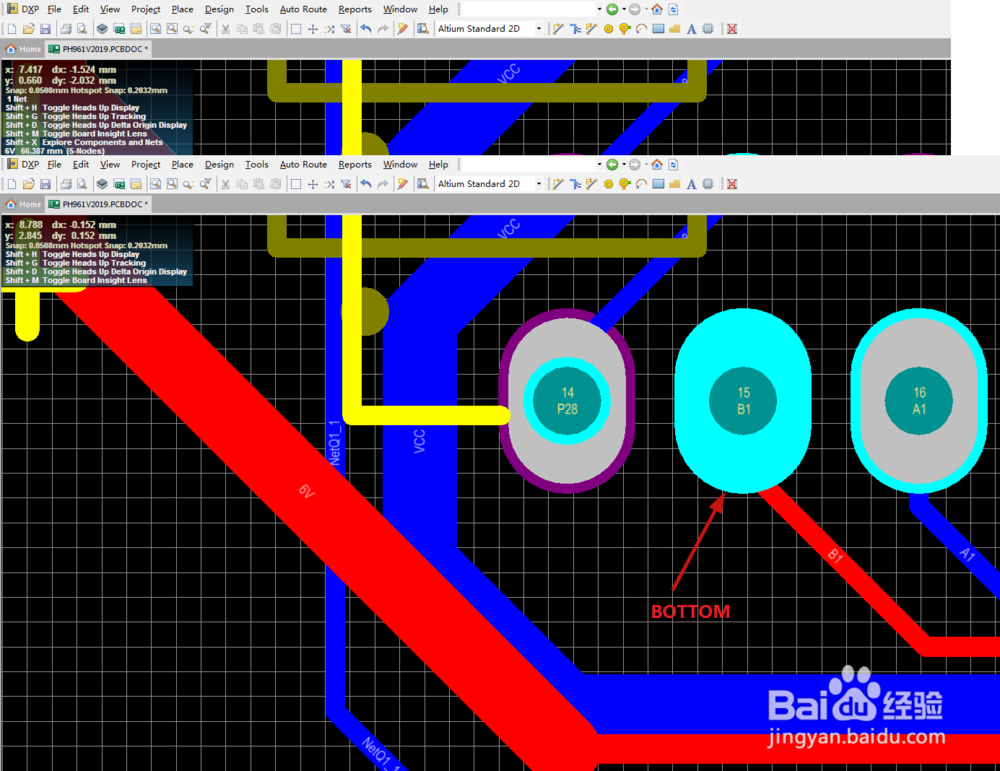Viewport: 1000px width, 771px height.
Task: Open Reports menu in upper window
Action: coord(355,10)
